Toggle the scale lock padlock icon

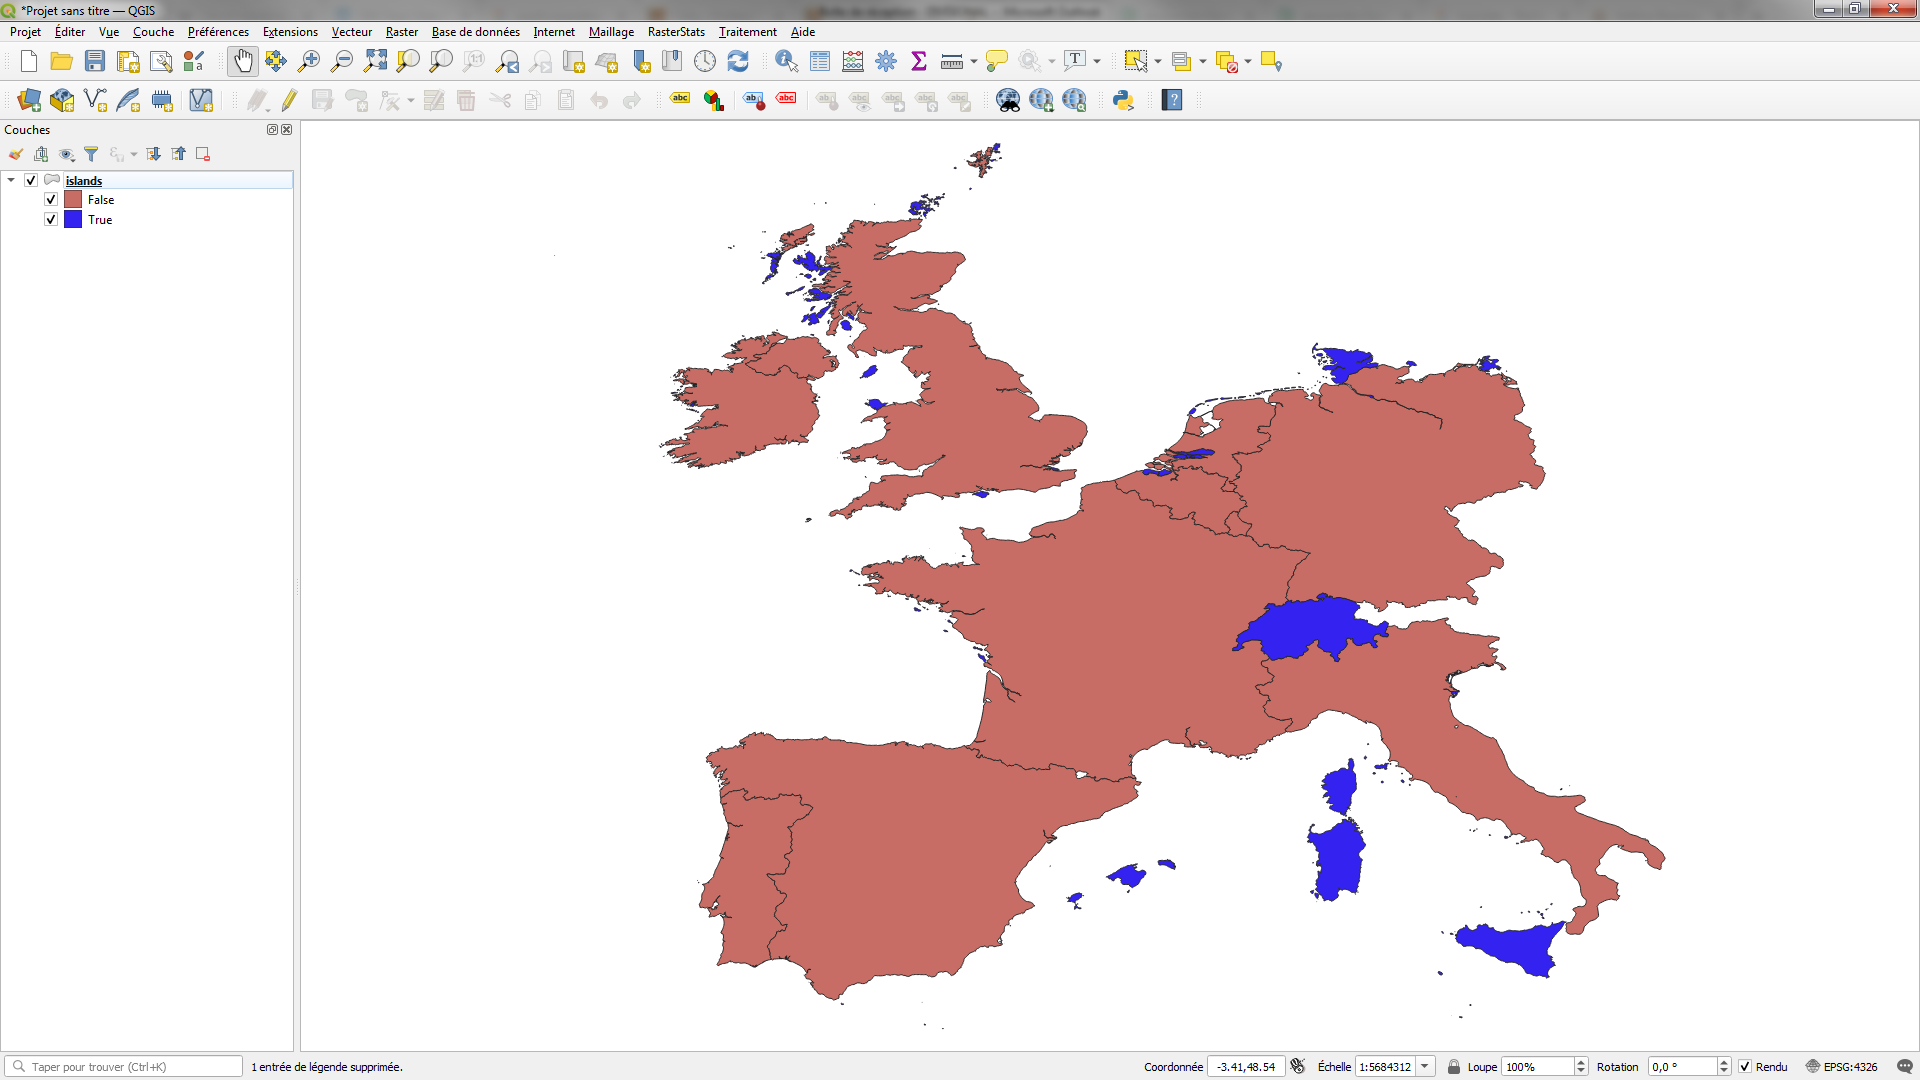click(x=1454, y=1067)
